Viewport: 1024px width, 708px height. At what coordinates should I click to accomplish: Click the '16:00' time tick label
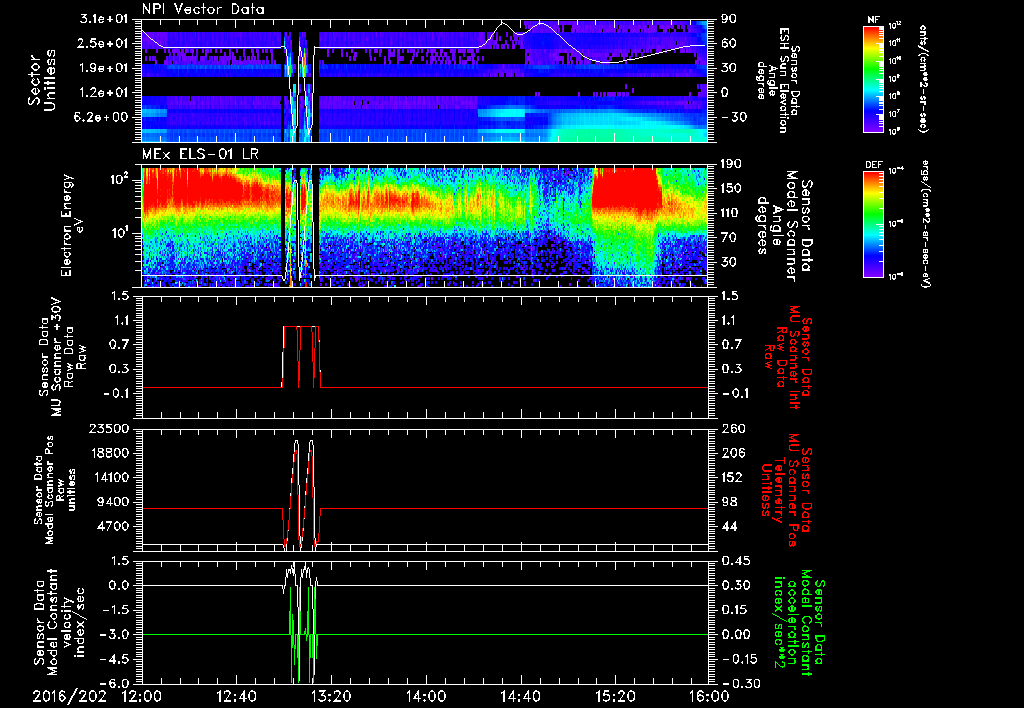click(x=708, y=696)
